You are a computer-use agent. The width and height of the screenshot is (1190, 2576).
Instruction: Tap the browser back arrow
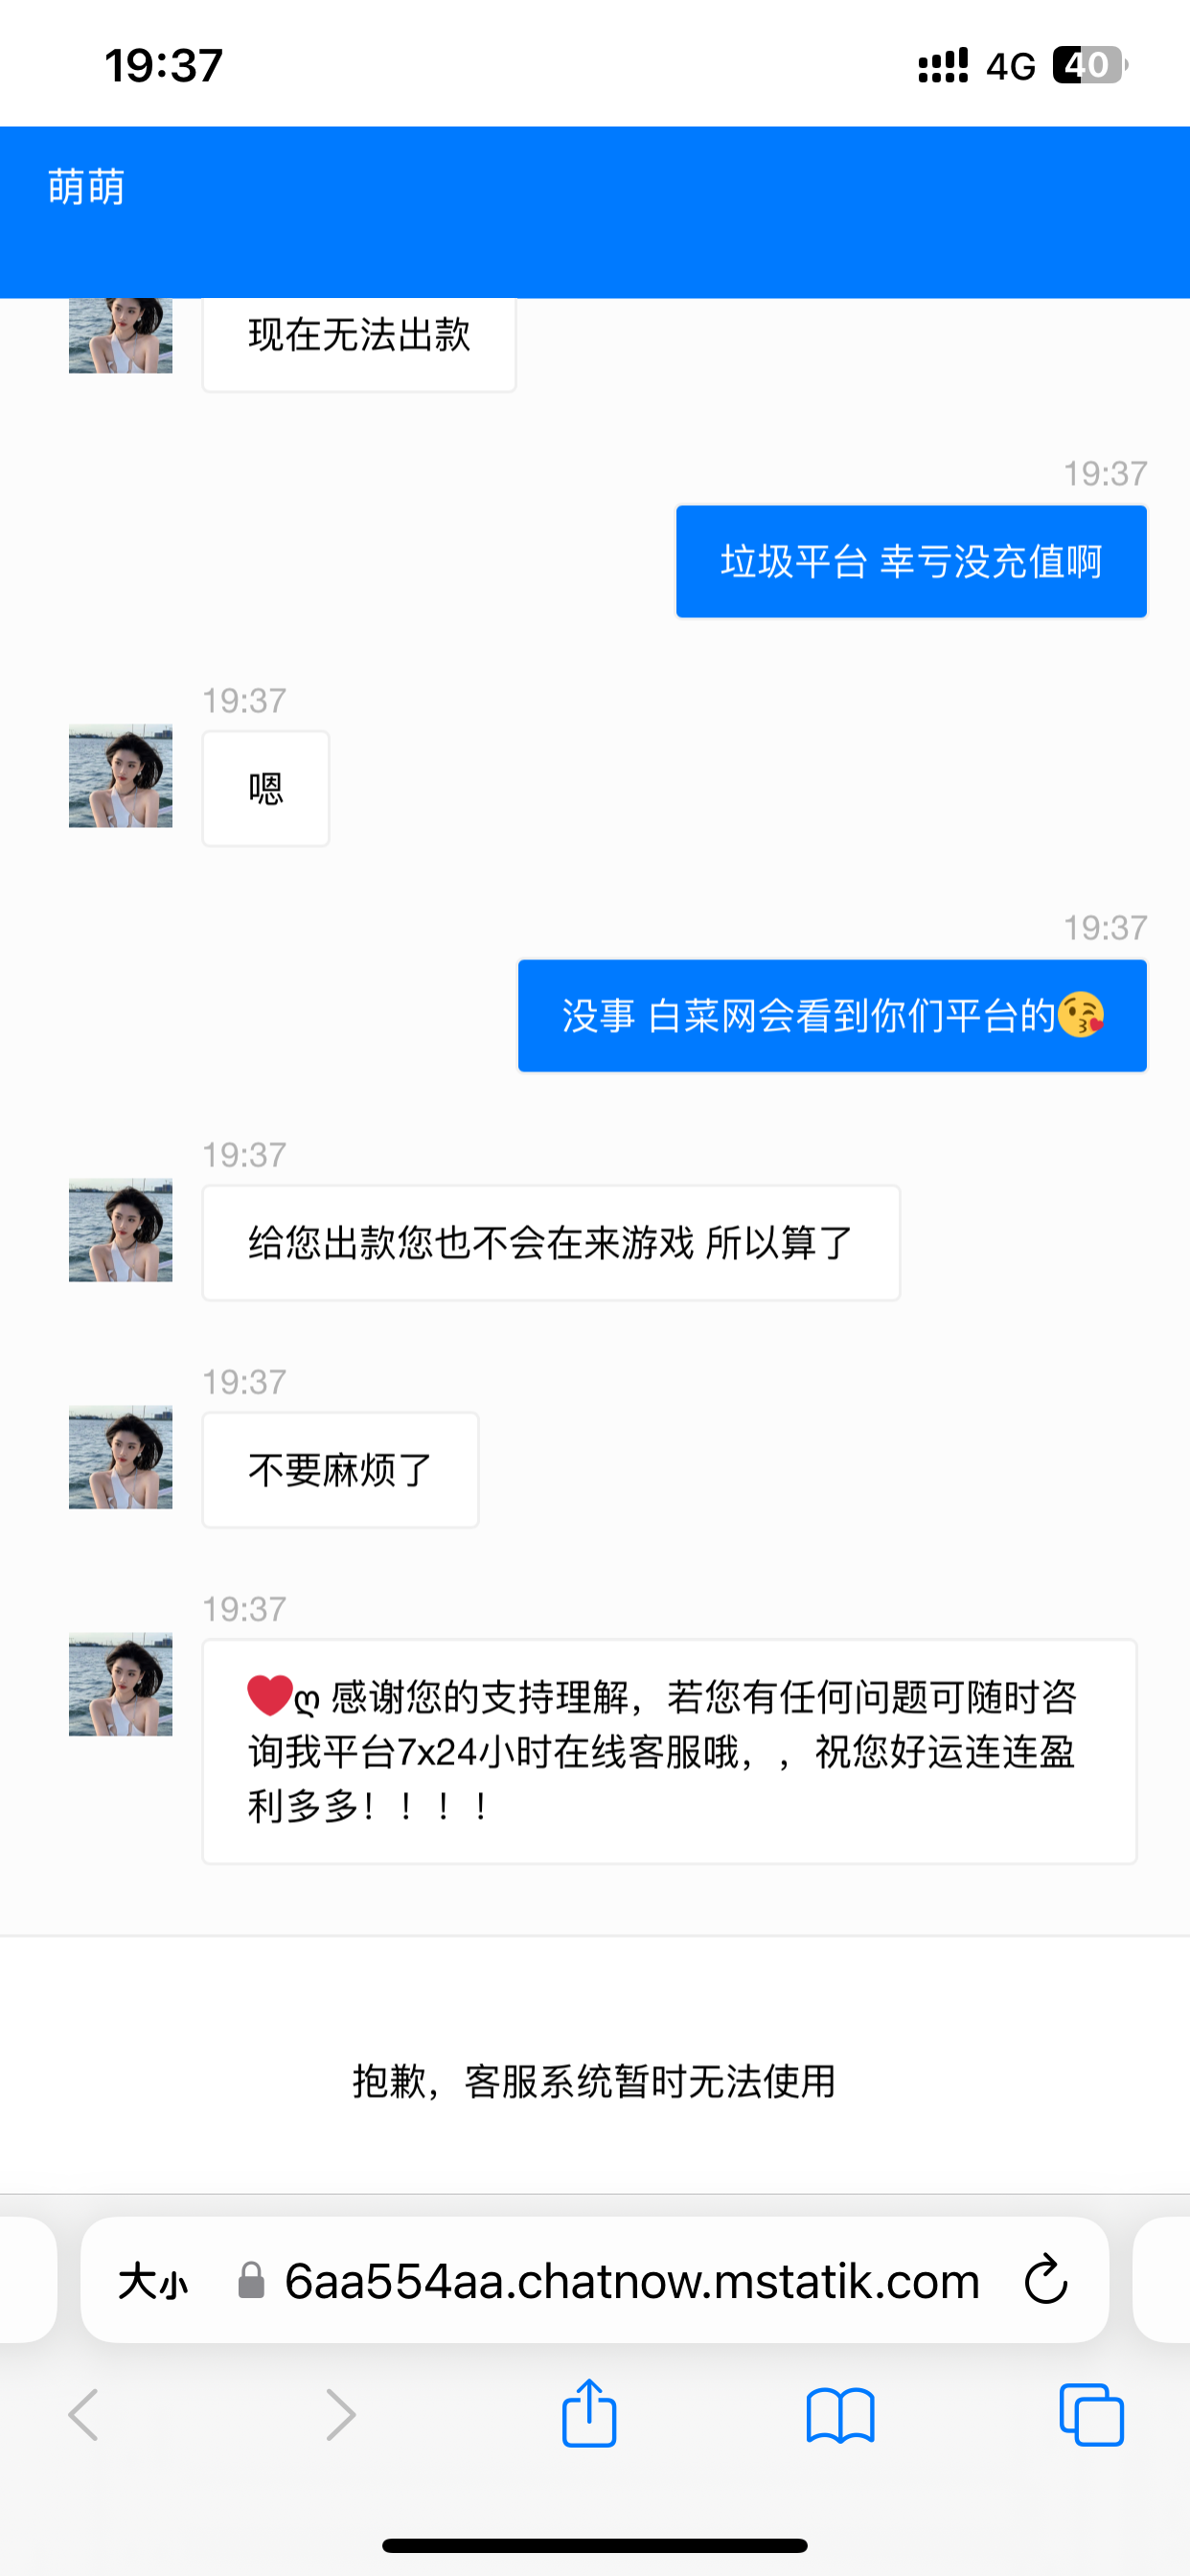tap(84, 2415)
